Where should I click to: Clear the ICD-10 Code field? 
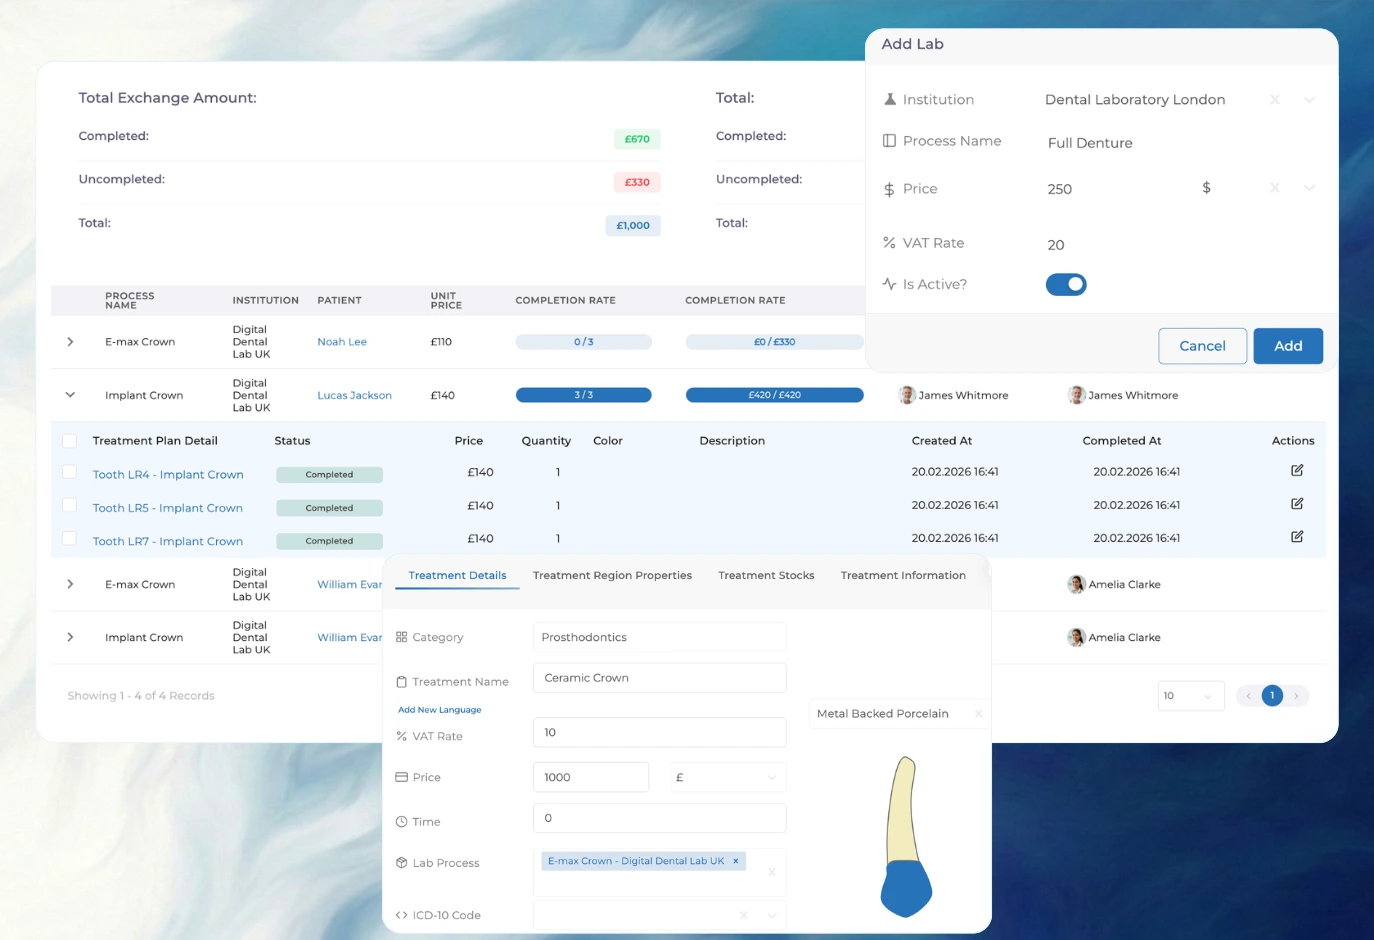[x=742, y=915]
